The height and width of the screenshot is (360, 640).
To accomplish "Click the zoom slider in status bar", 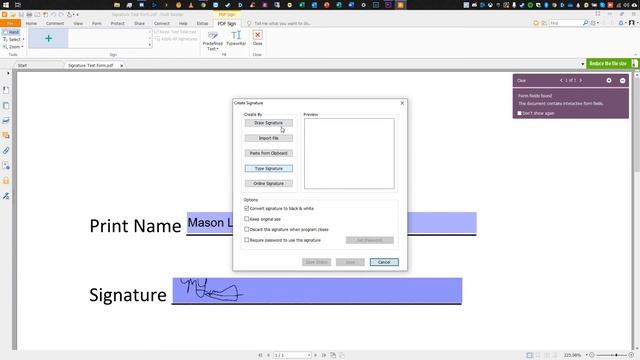I will [x=612, y=355].
